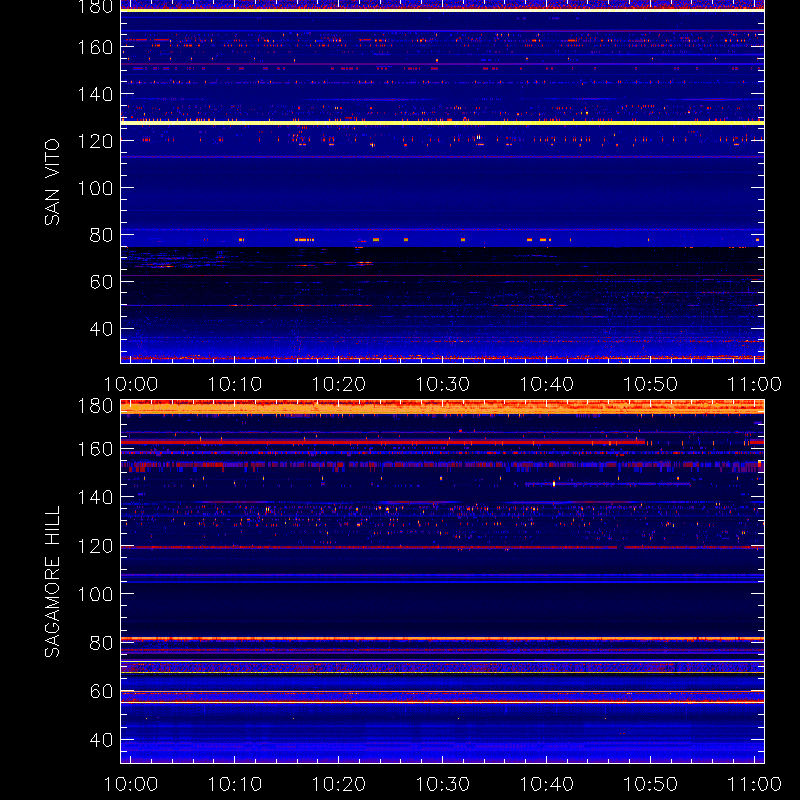Click 10:00 time label under SAGAMORE HILL plot
The height and width of the screenshot is (800, 800).
point(131,784)
